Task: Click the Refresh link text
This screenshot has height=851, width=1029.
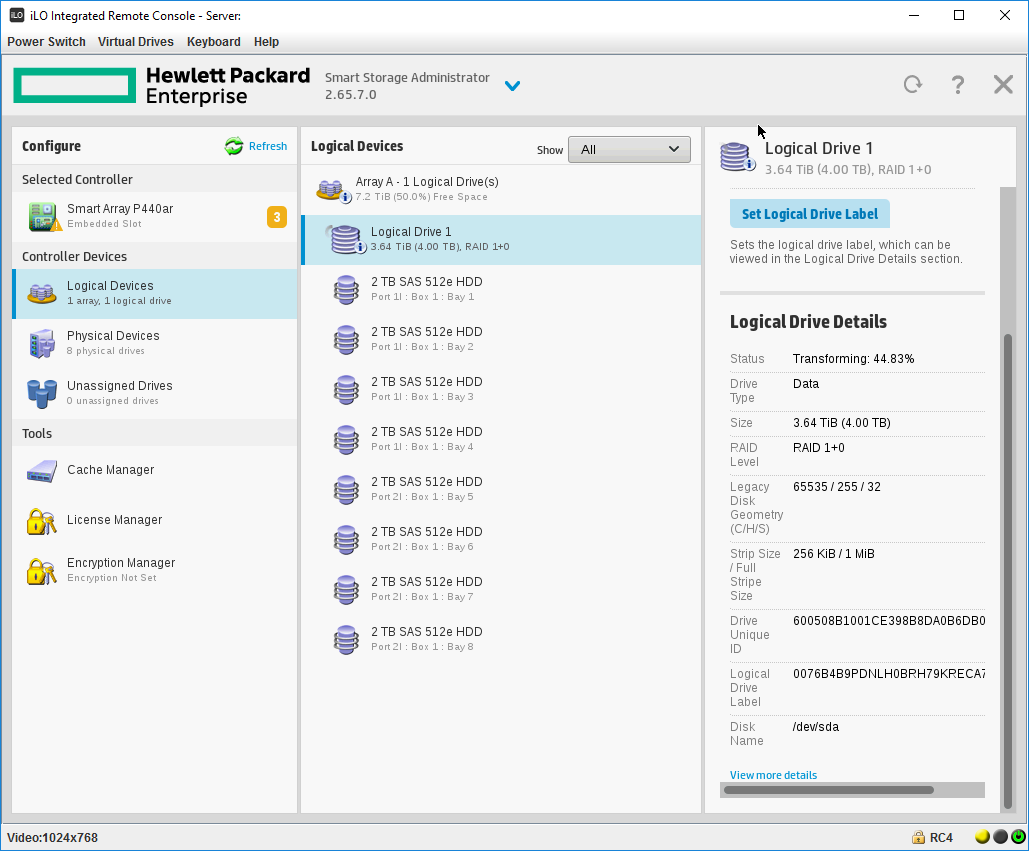Action: [x=268, y=146]
